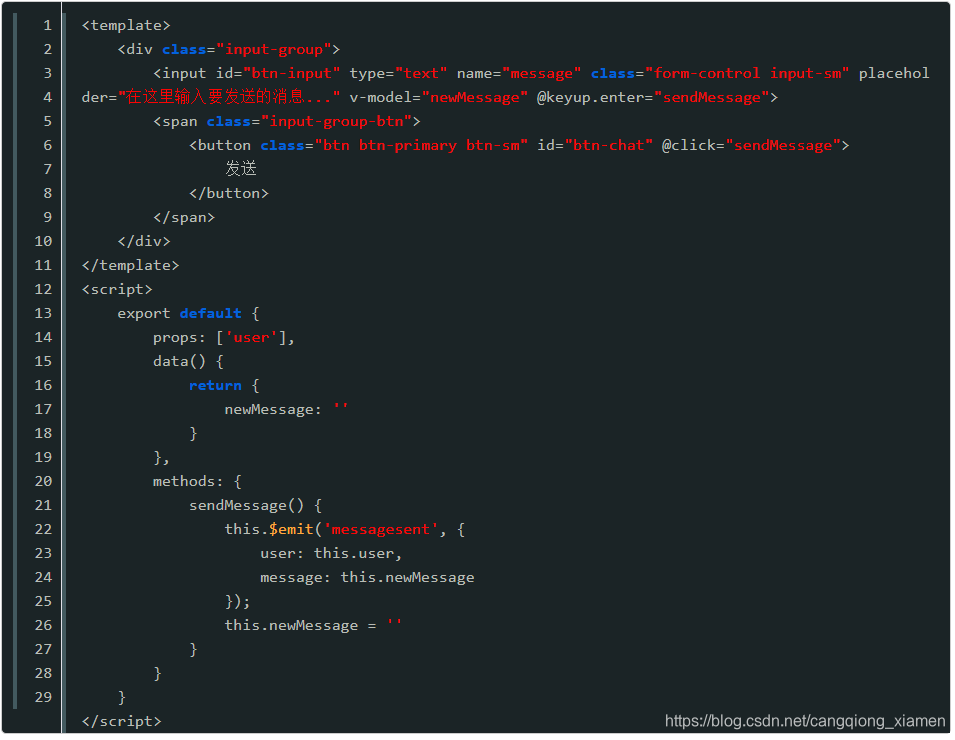
Task: Click the 'messagesent' event string
Action: [381, 530]
